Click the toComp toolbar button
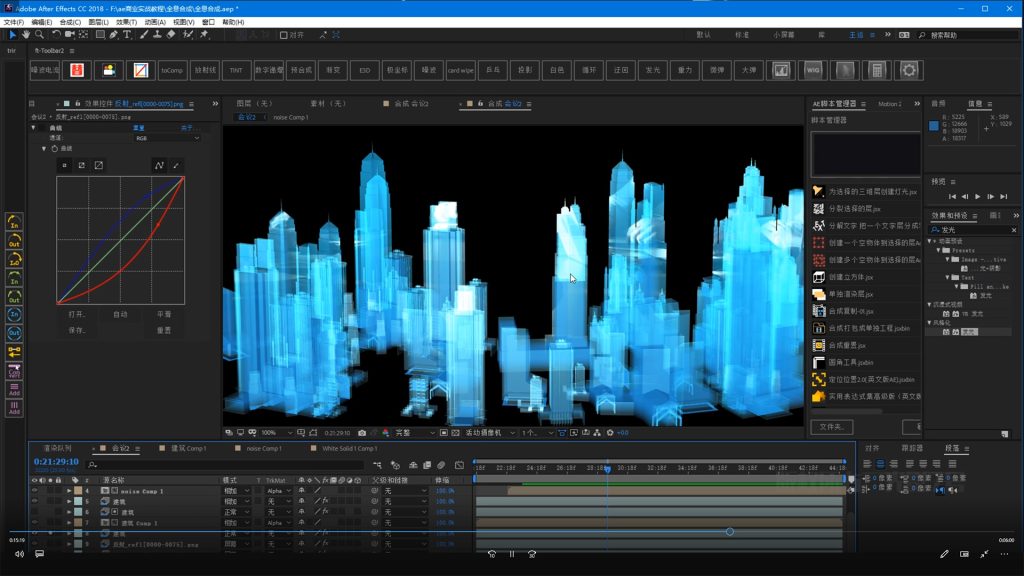The width and height of the screenshot is (1024, 576). tap(172, 71)
